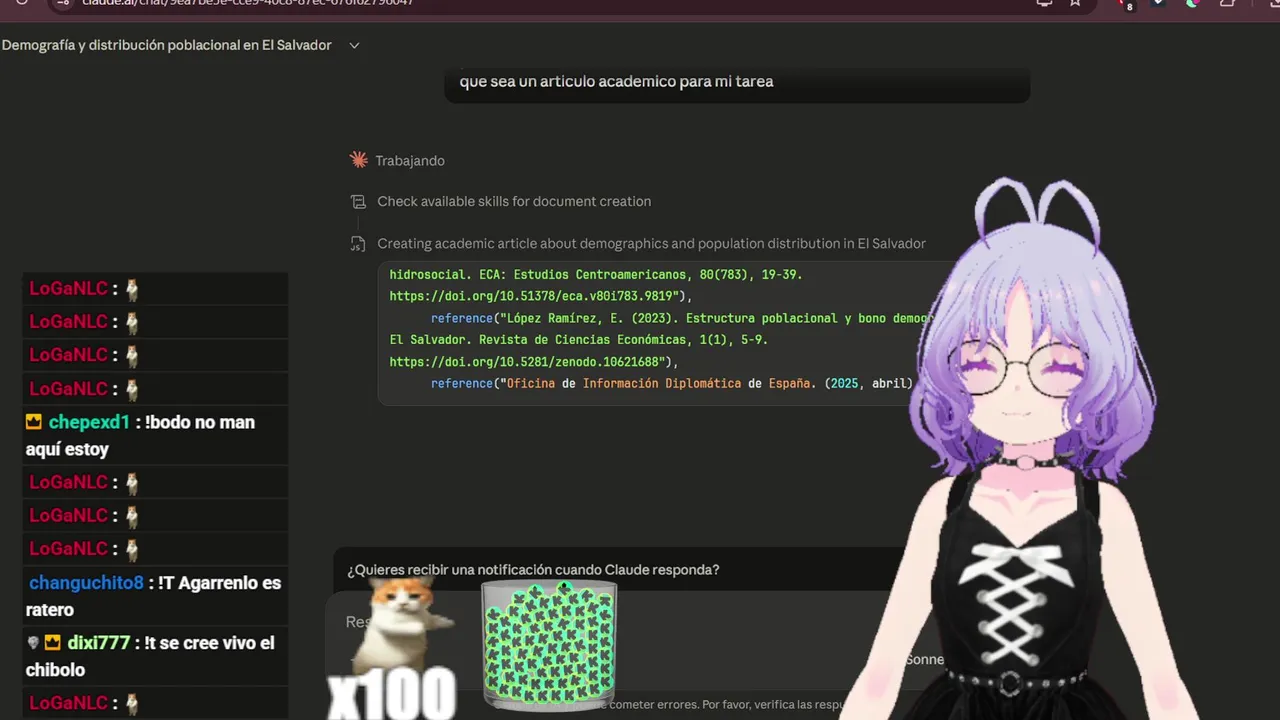Click the Trabajando status label
This screenshot has height=720, width=1280.
410,161
